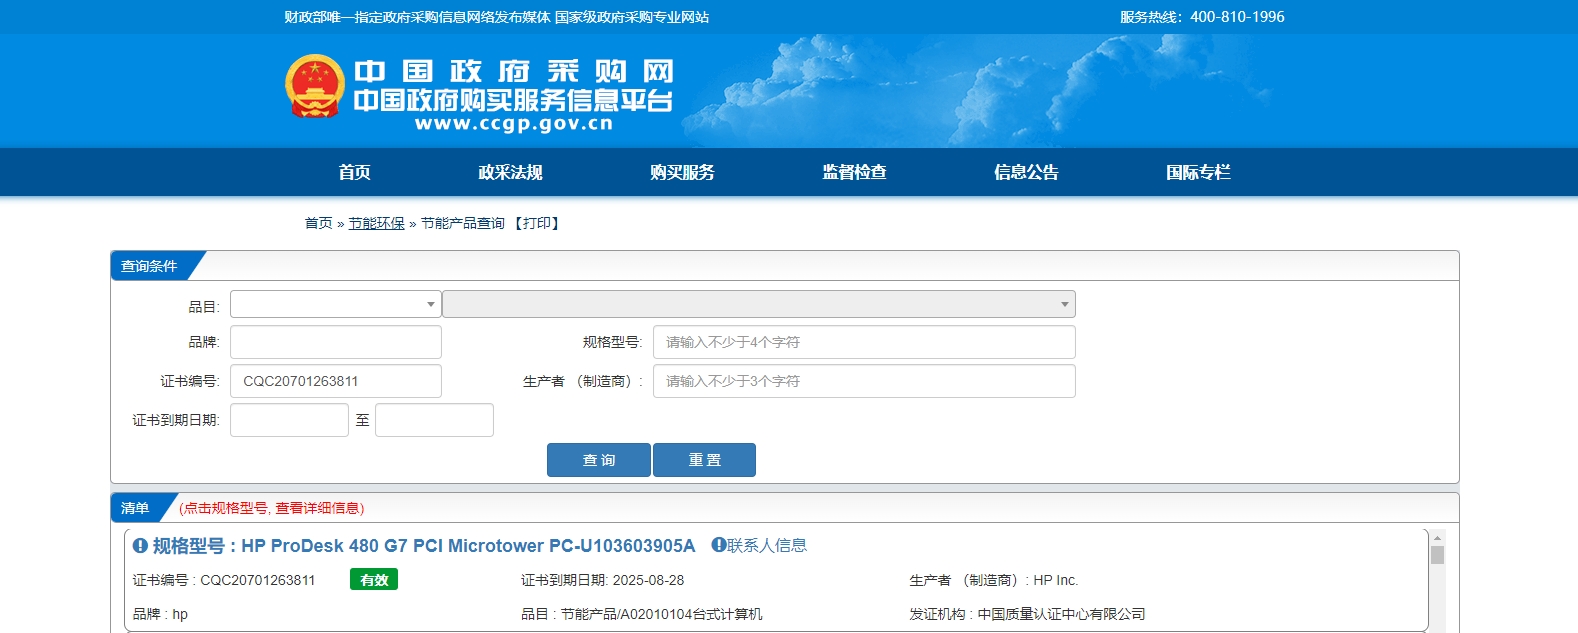
Task: Click the red 点击规格型号, 查看详细信息 hint
Action: 272,508
